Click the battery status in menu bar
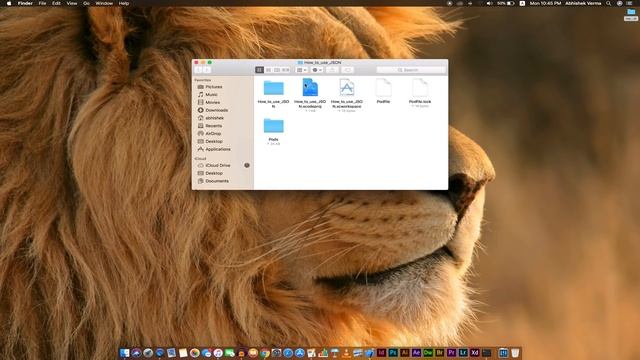 tap(506, 3)
